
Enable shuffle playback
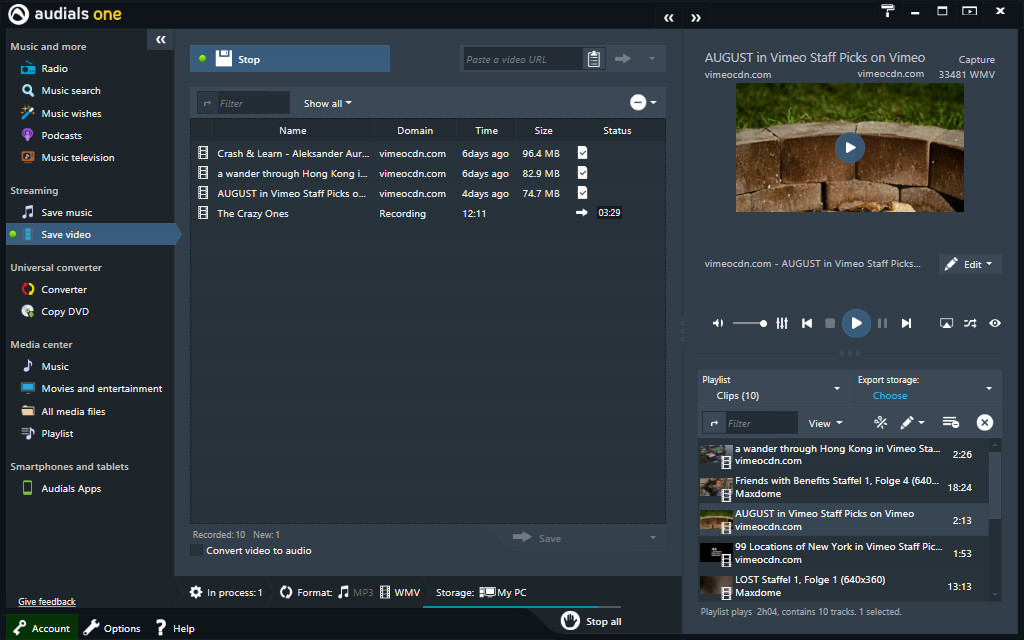[969, 323]
